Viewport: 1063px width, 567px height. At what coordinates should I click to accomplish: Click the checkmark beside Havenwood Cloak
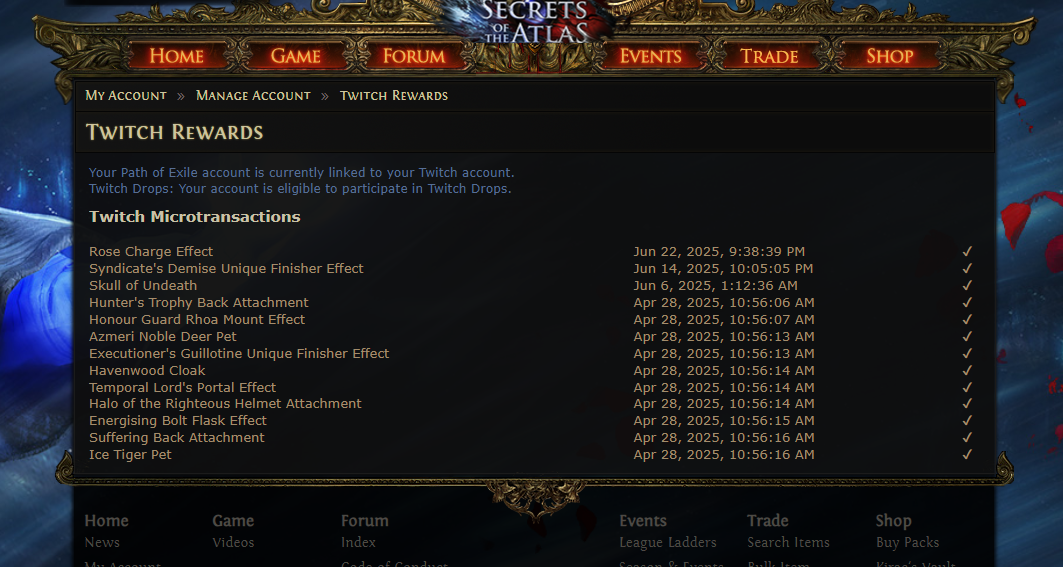(967, 370)
